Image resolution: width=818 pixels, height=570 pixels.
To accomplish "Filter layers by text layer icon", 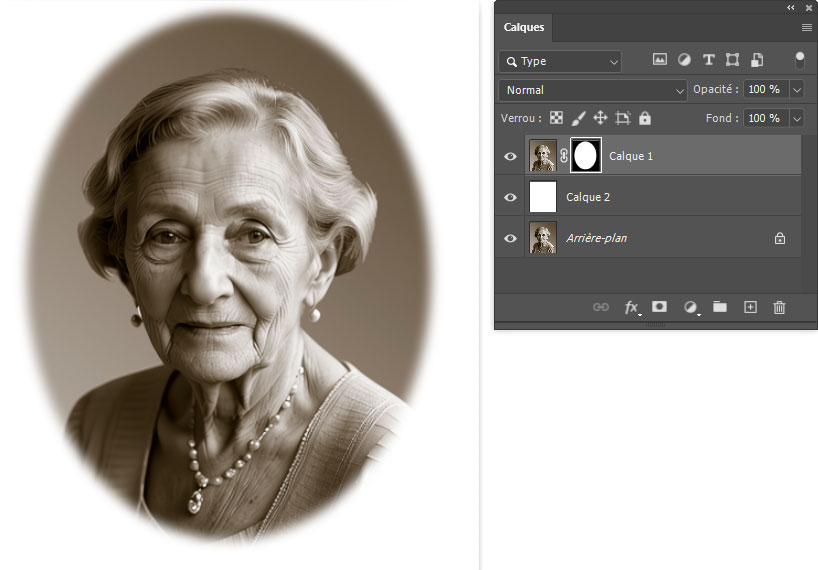I will (x=708, y=60).
